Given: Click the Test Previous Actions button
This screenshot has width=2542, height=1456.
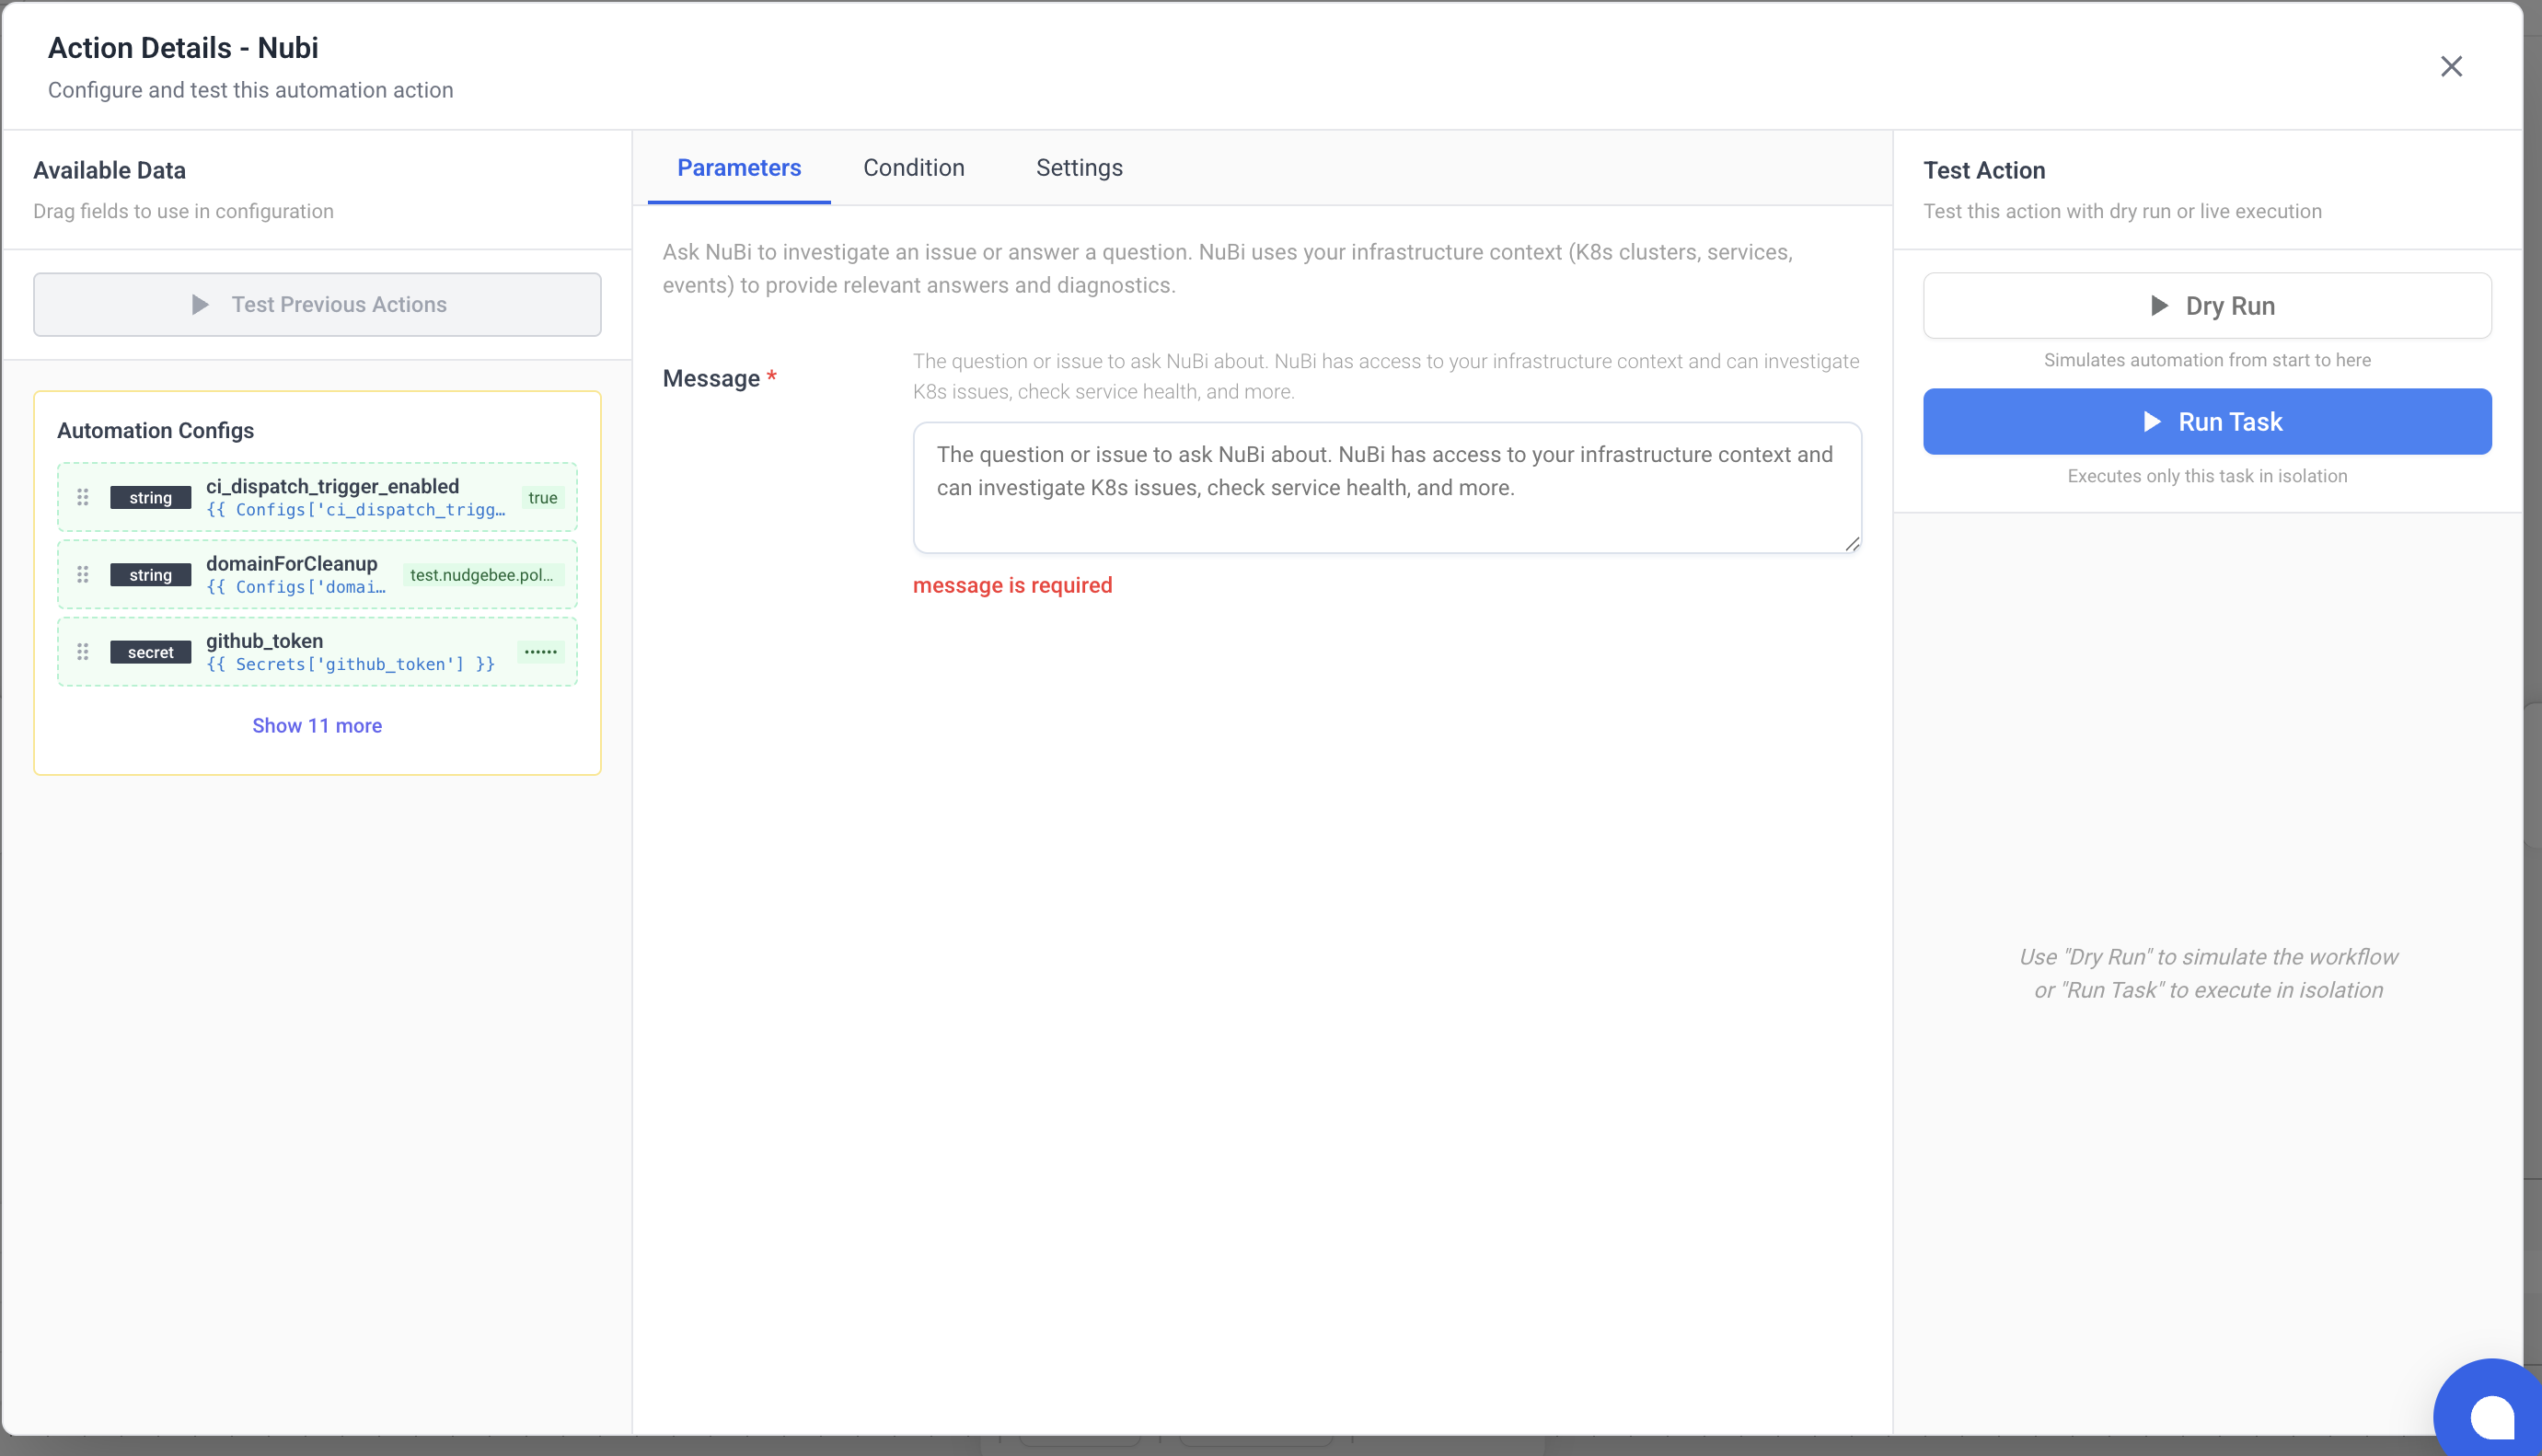Looking at the screenshot, I should [x=317, y=304].
